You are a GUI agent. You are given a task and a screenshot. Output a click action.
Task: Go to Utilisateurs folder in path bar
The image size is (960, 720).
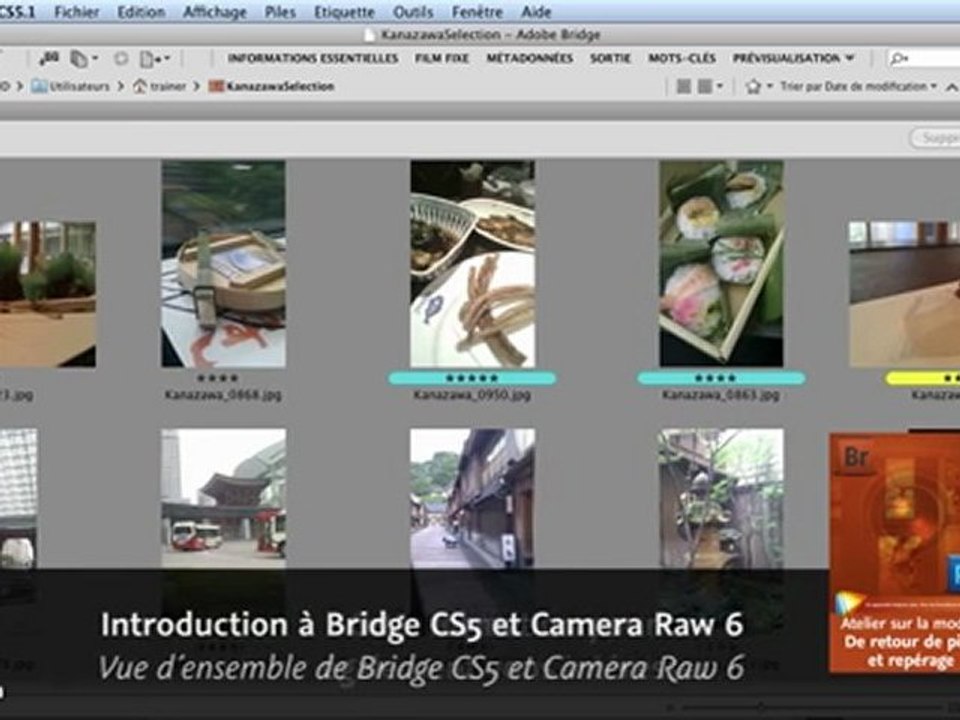tap(71, 86)
